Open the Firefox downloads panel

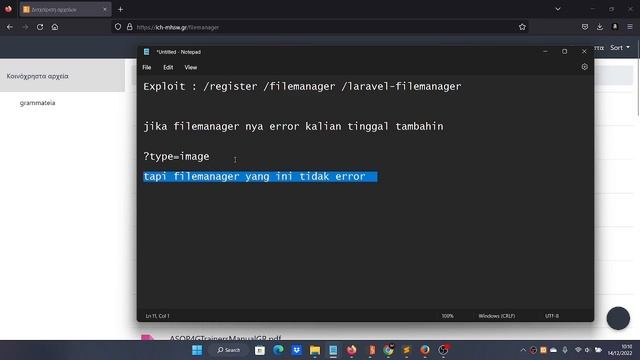(x=600, y=27)
